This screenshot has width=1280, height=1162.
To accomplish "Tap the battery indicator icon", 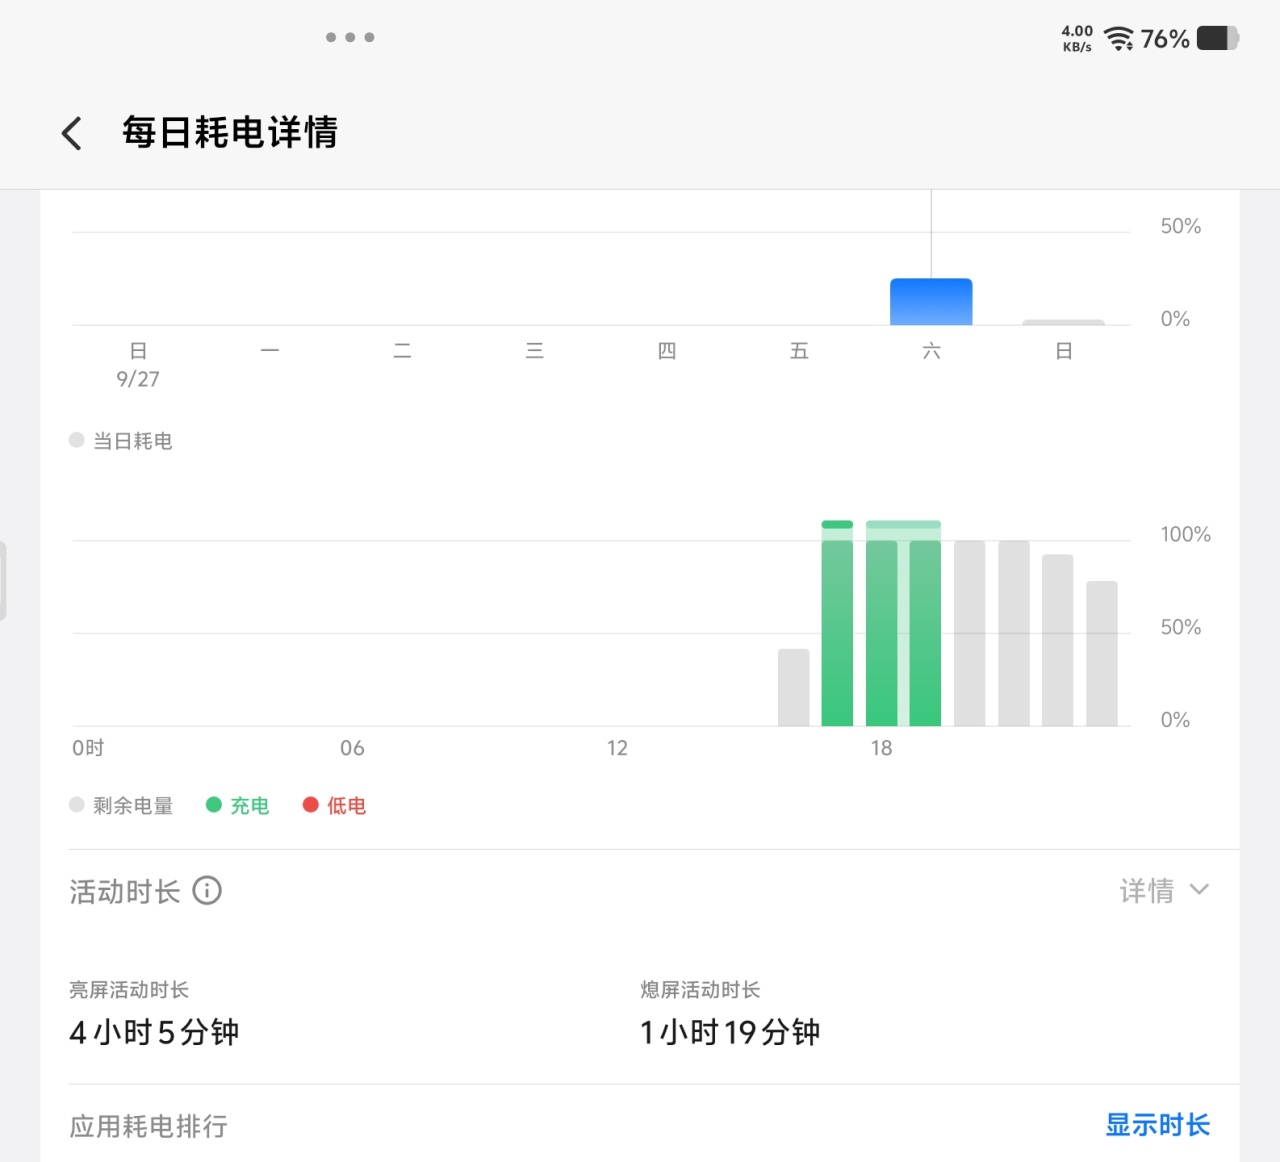I will coord(1217,38).
